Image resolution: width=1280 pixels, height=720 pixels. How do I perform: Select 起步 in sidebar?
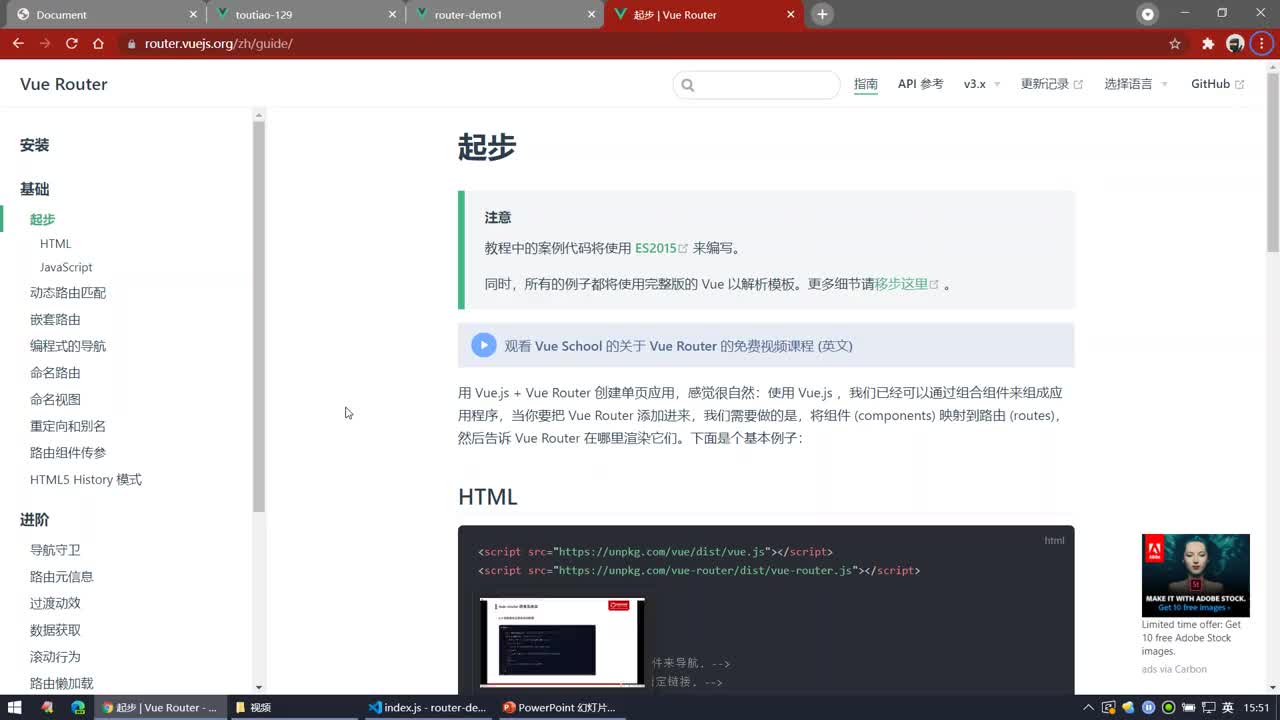[x=42, y=219]
